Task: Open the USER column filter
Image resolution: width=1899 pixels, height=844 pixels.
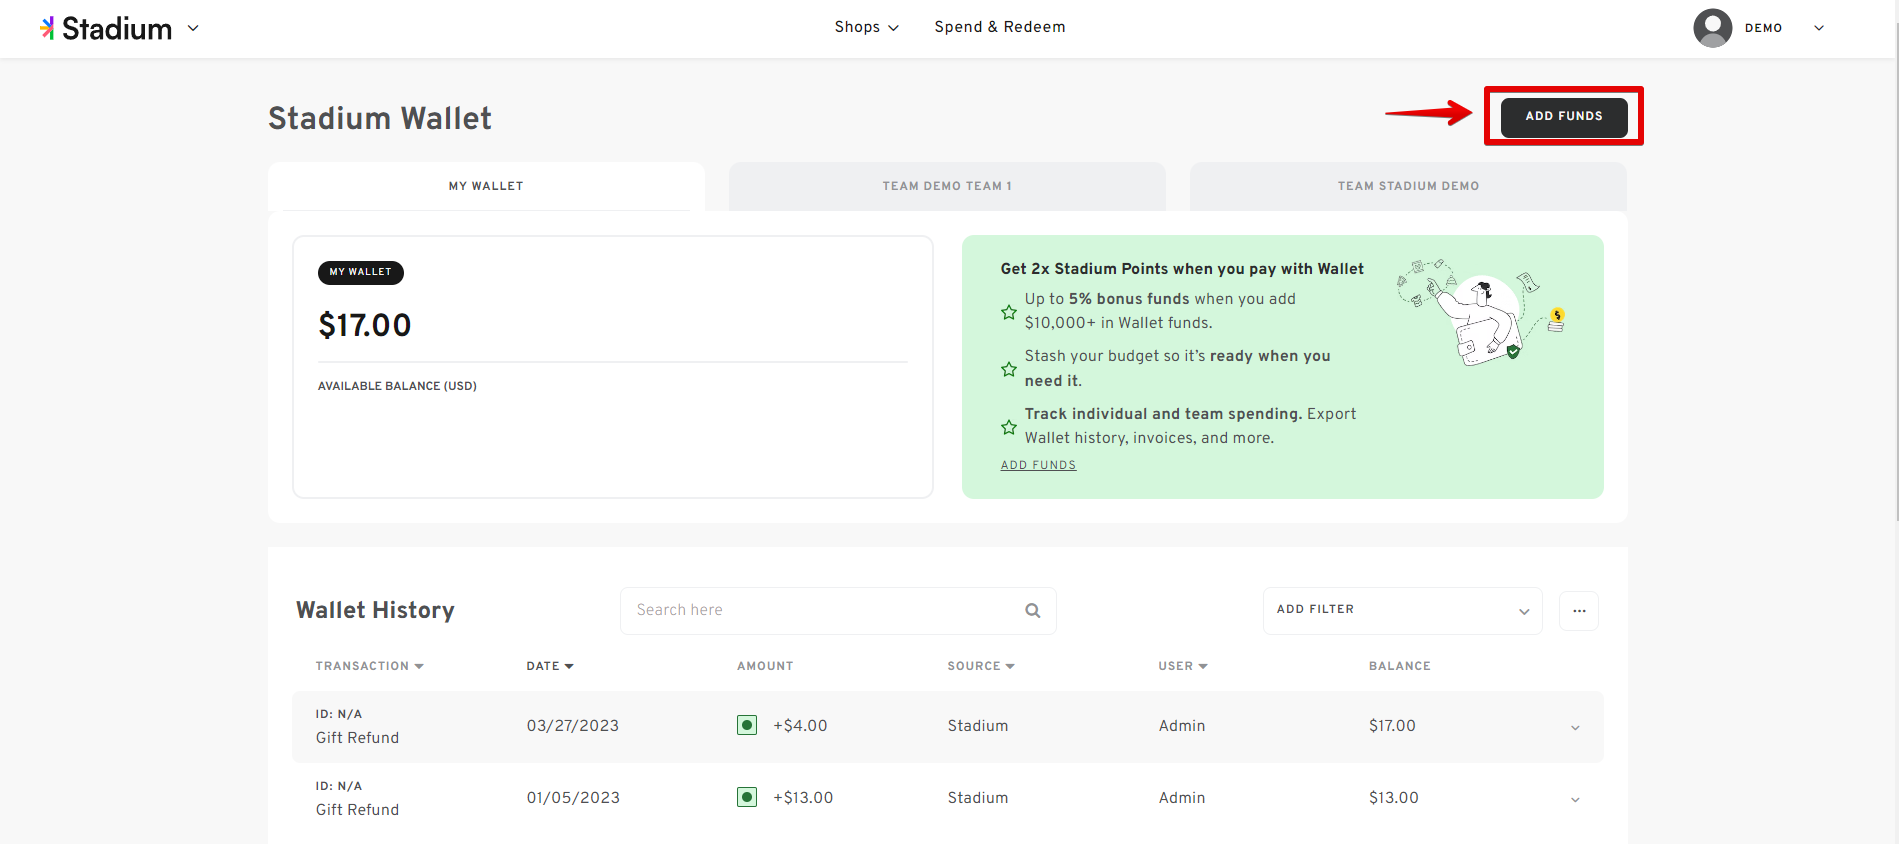Action: click(x=1183, y=666)
